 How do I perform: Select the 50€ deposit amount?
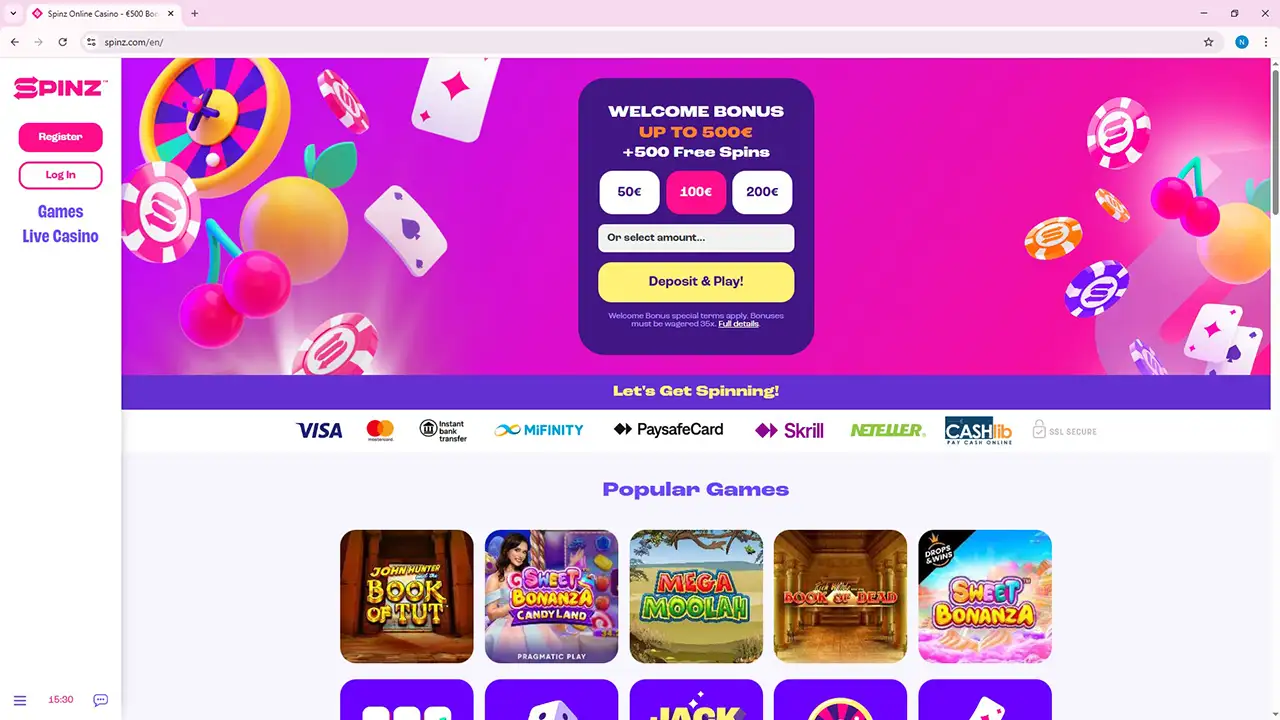click(x=629, y=192)
